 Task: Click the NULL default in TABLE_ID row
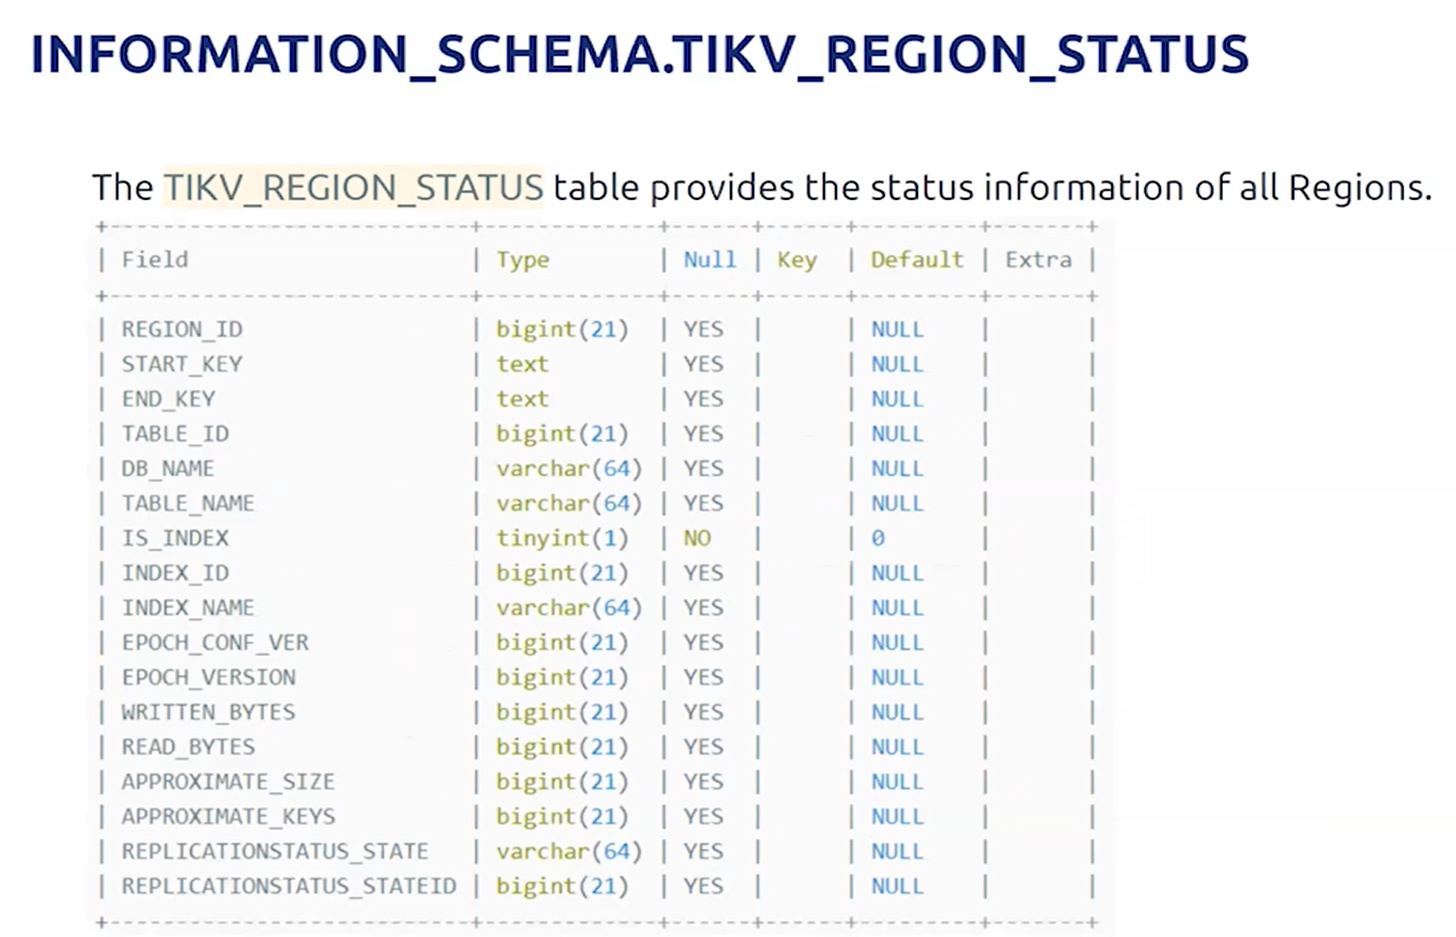pos(897,434)
